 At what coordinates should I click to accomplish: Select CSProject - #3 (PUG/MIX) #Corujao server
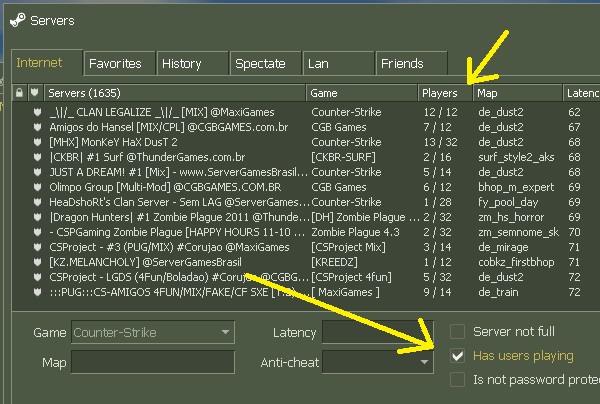click(x=306, y=247)
